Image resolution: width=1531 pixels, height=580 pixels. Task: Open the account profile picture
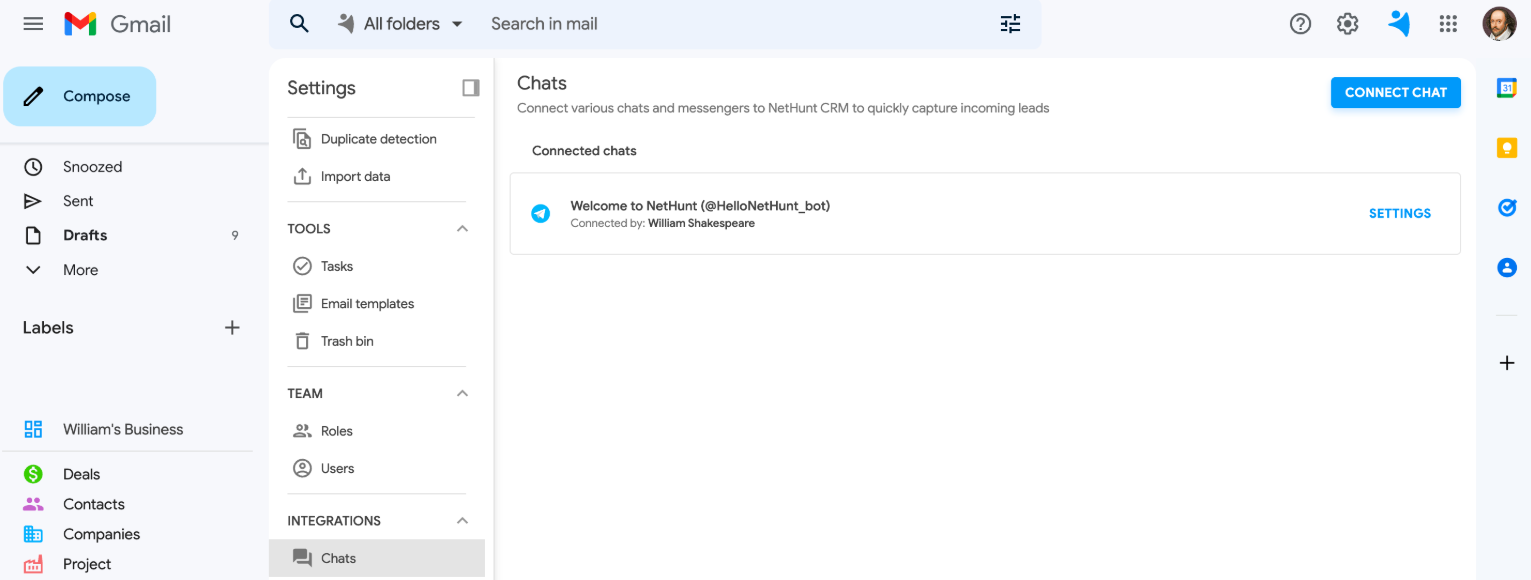tap(1499, 23)
